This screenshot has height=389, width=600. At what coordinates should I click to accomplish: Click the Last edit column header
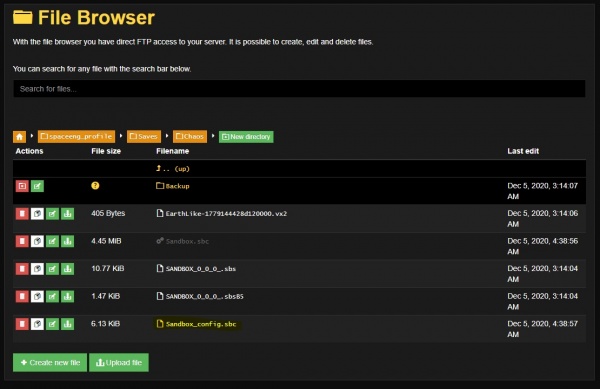523,151
